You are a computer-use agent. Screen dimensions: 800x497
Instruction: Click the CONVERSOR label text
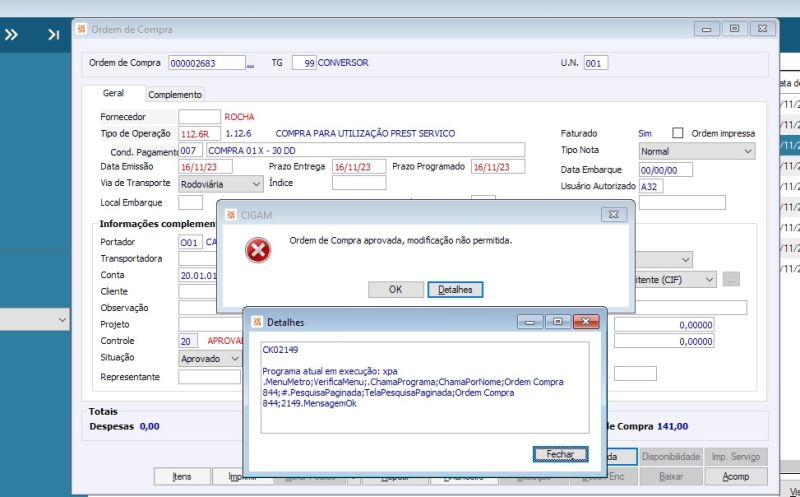point(343,63)
